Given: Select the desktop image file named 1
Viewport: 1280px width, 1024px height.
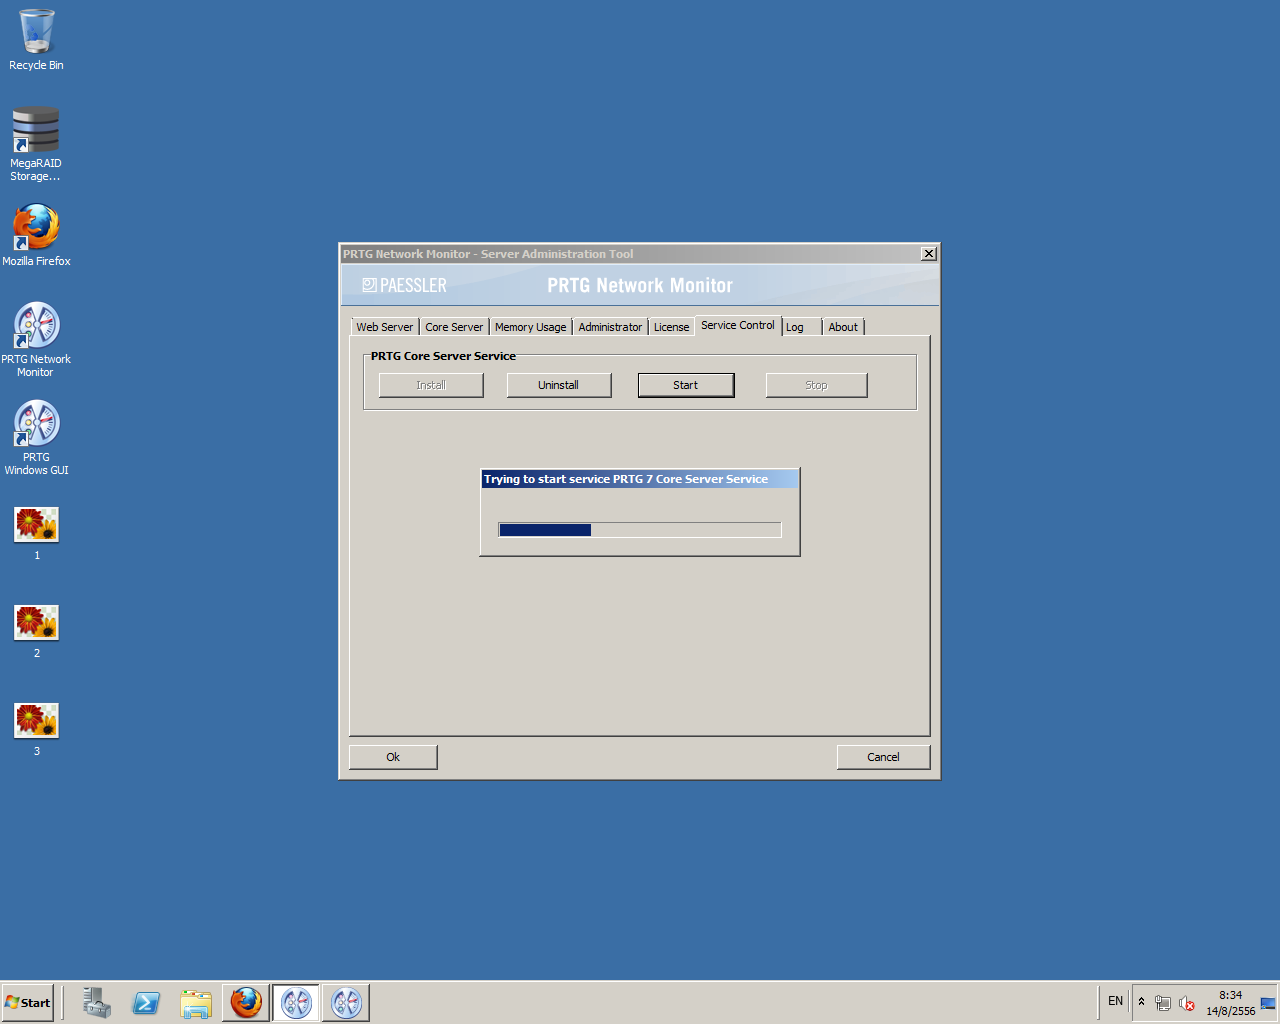Looking at the screenshot, I should (x=36, y=533).
